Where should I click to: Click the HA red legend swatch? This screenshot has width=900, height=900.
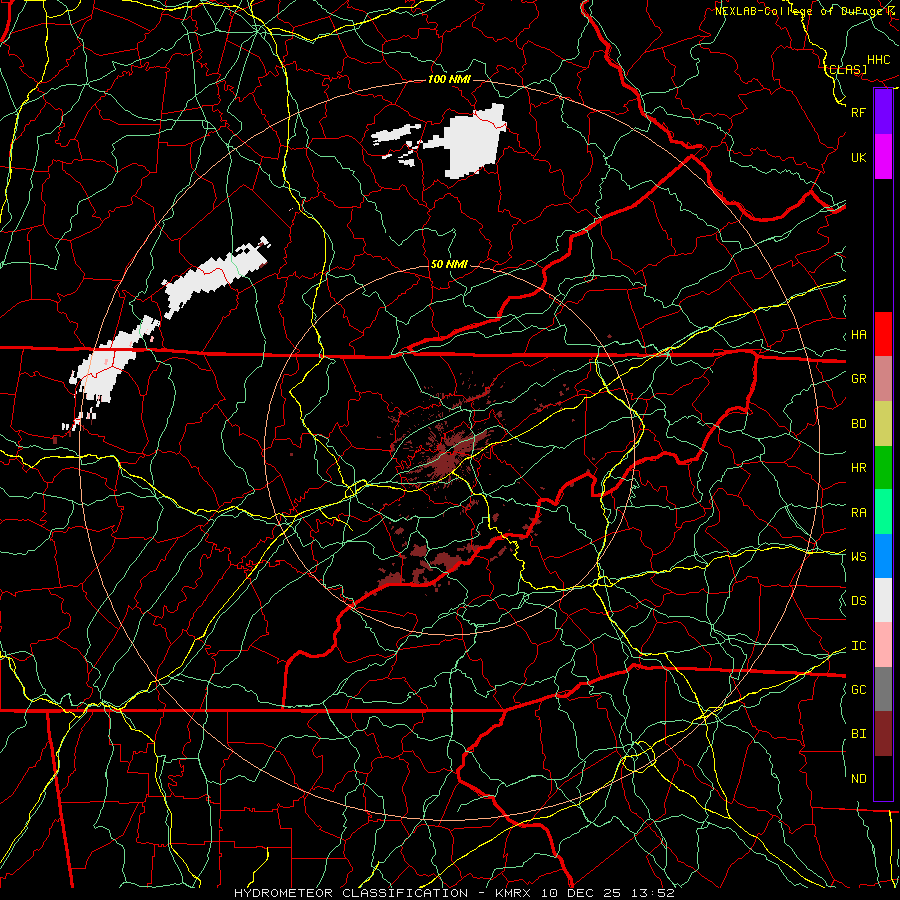[x=883, y=334]
